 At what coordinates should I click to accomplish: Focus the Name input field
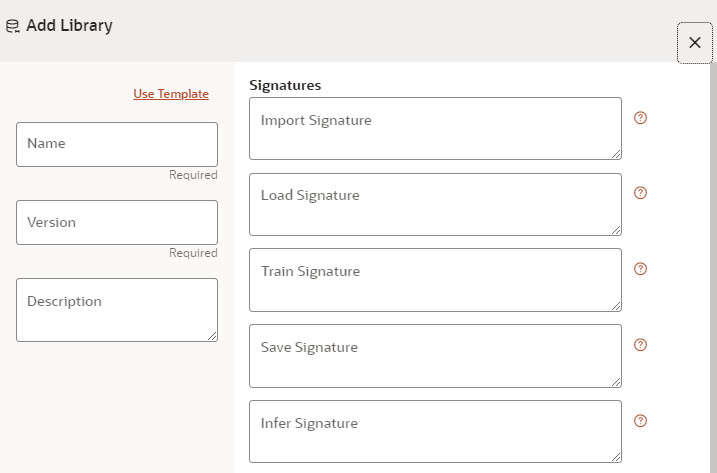tap(117, 144)
